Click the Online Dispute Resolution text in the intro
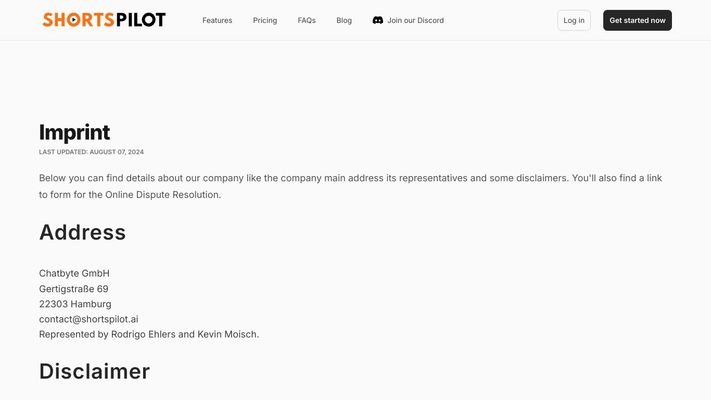The height and width of the screenshot is (400, 711). (x=162, y=195)
